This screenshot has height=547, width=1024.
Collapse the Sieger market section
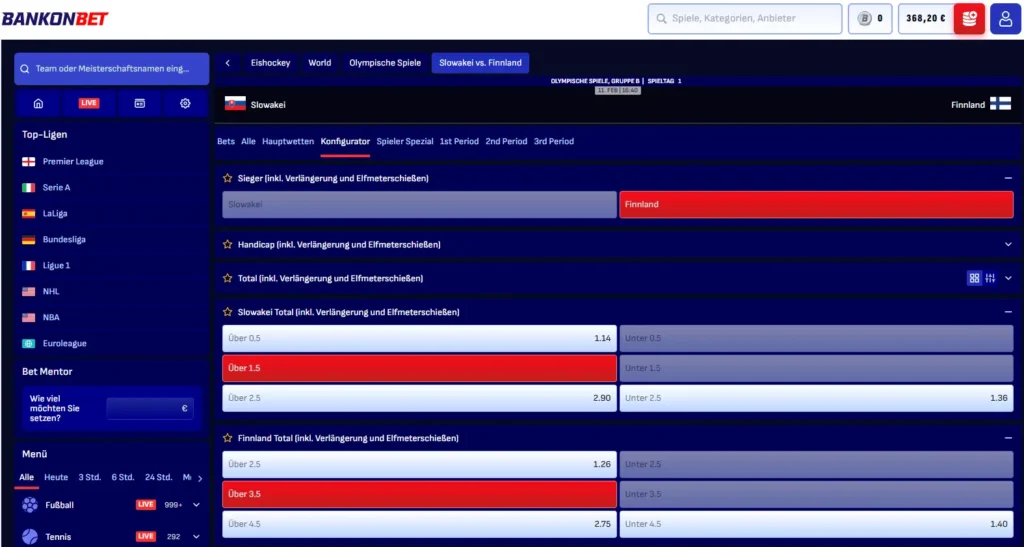click(x=1008, y=178)
